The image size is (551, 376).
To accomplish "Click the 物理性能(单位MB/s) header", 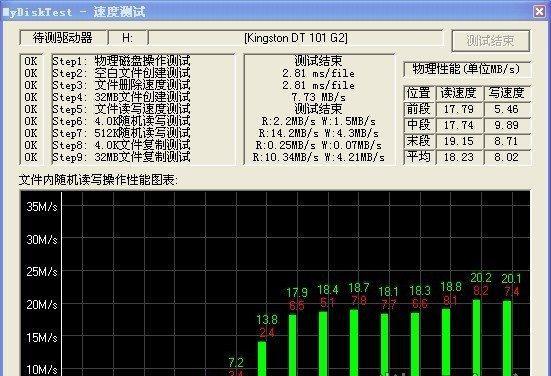I will point(466,69).
